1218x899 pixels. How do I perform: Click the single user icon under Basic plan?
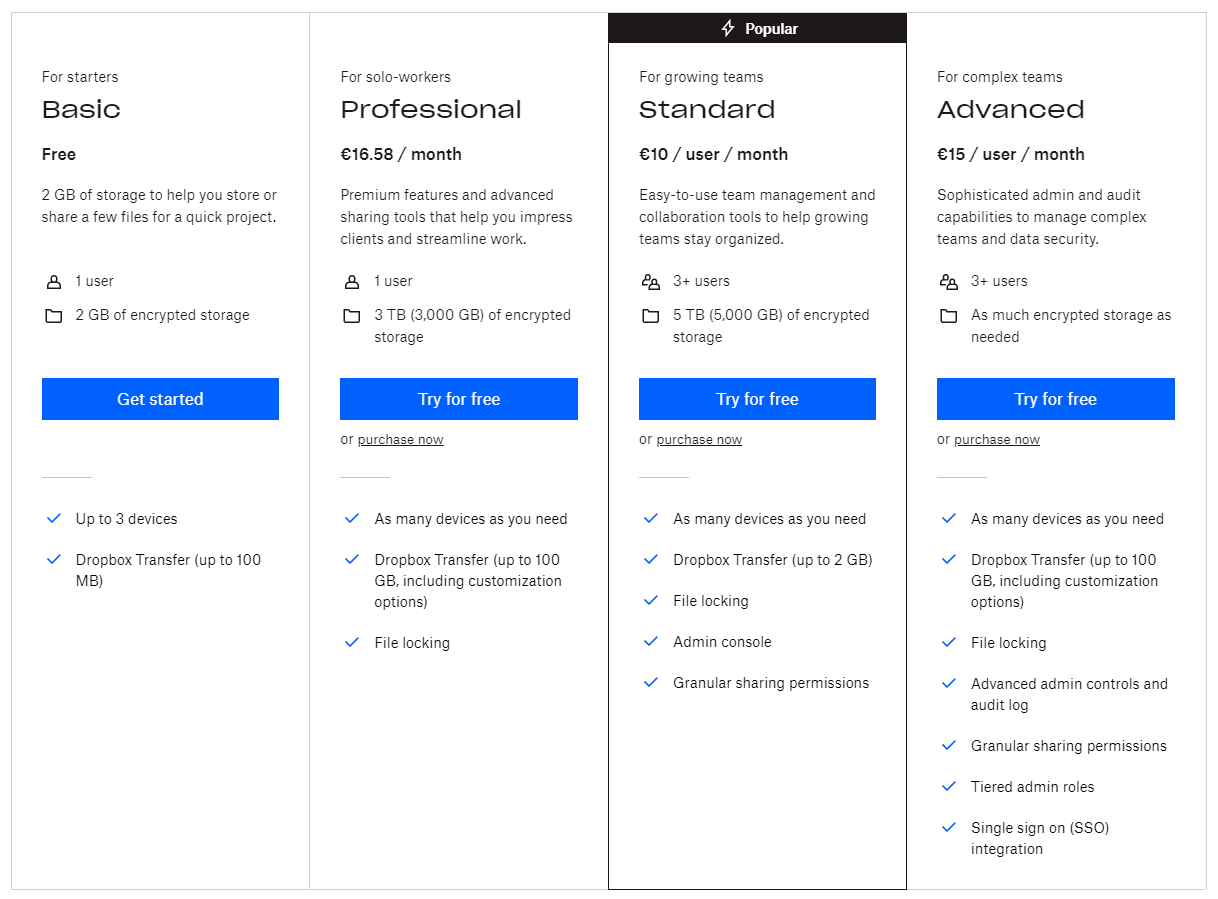54,282
